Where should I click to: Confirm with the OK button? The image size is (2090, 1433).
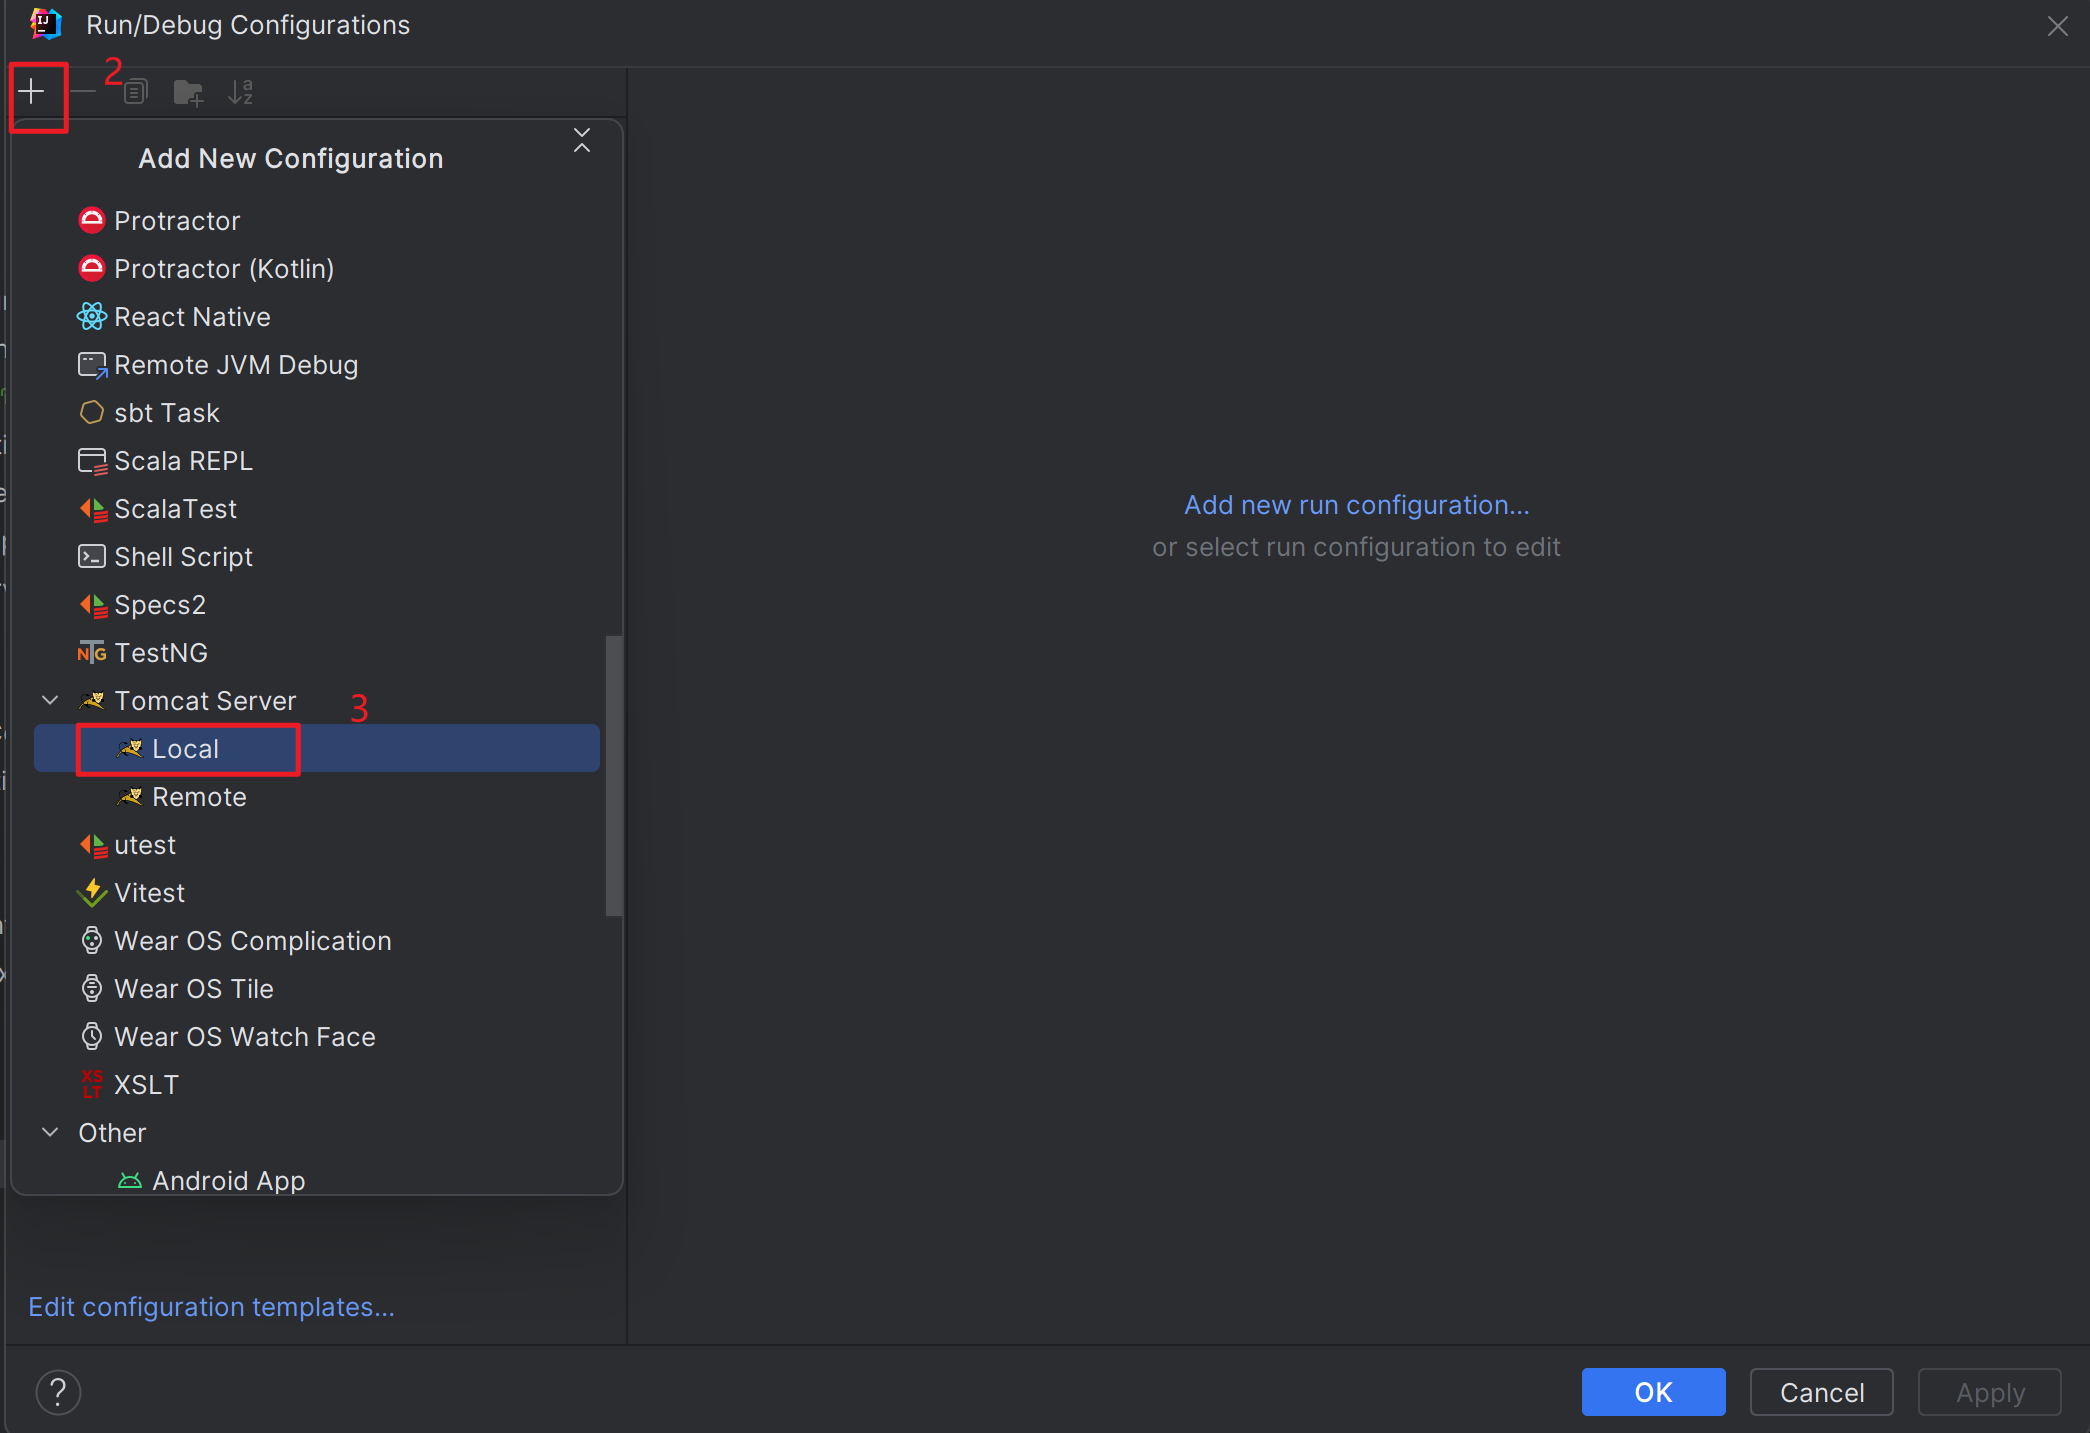coord(1653,1392)
